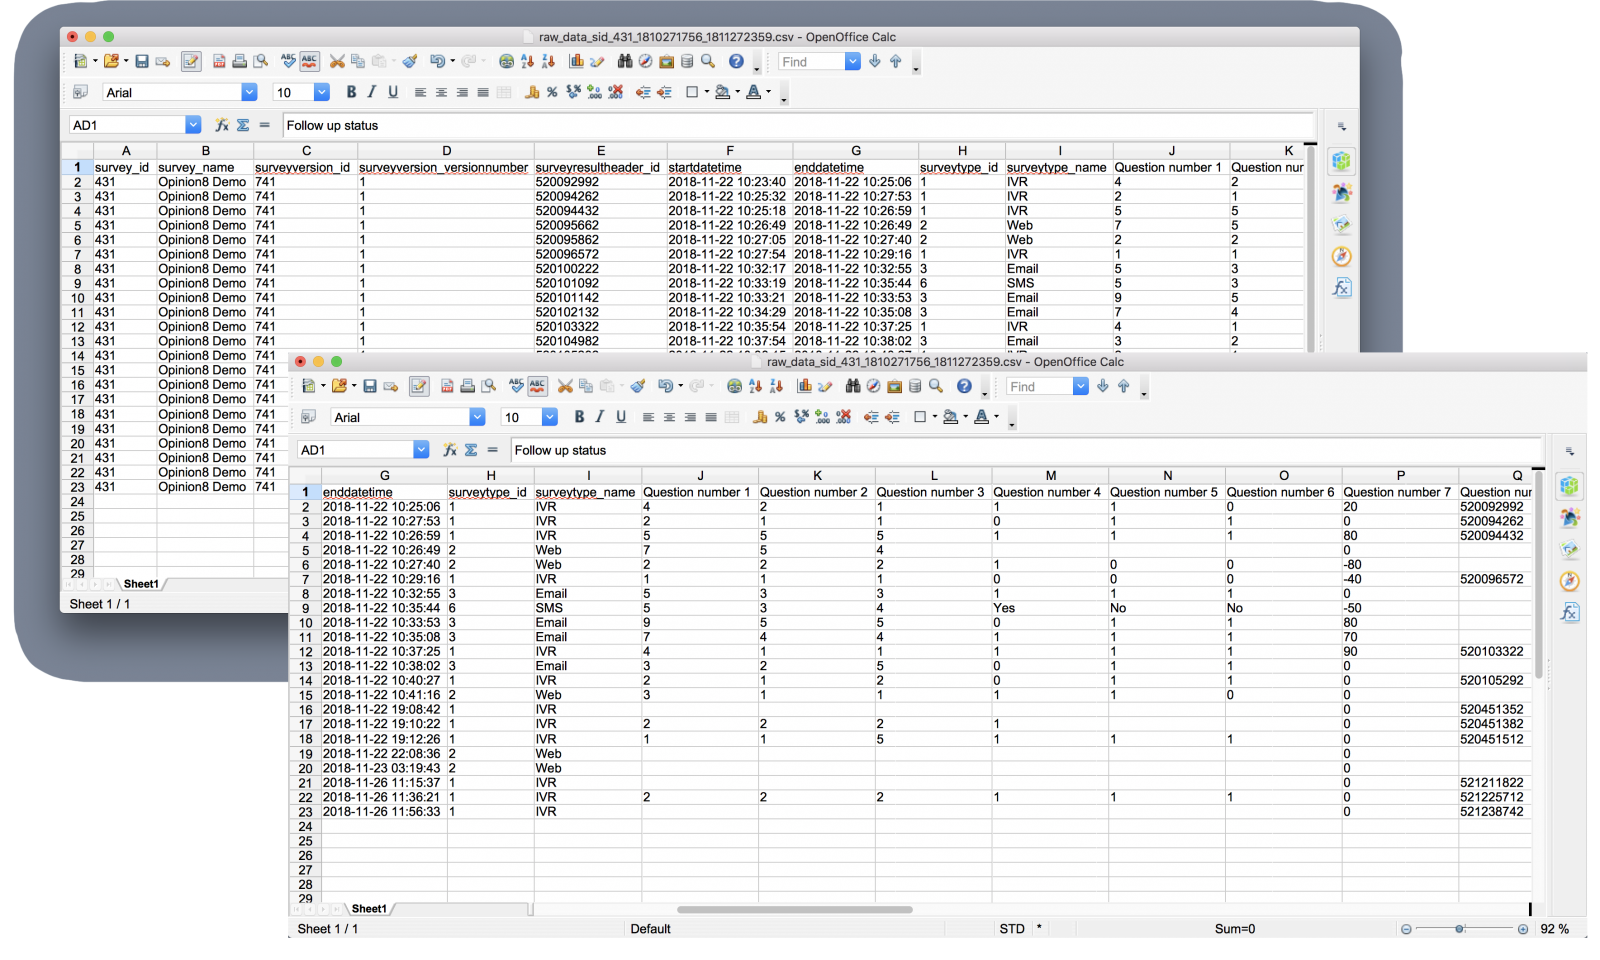1600x960 pixels.
Task: Open Find & Replace binoculars in front window
Action: point(853,387)
